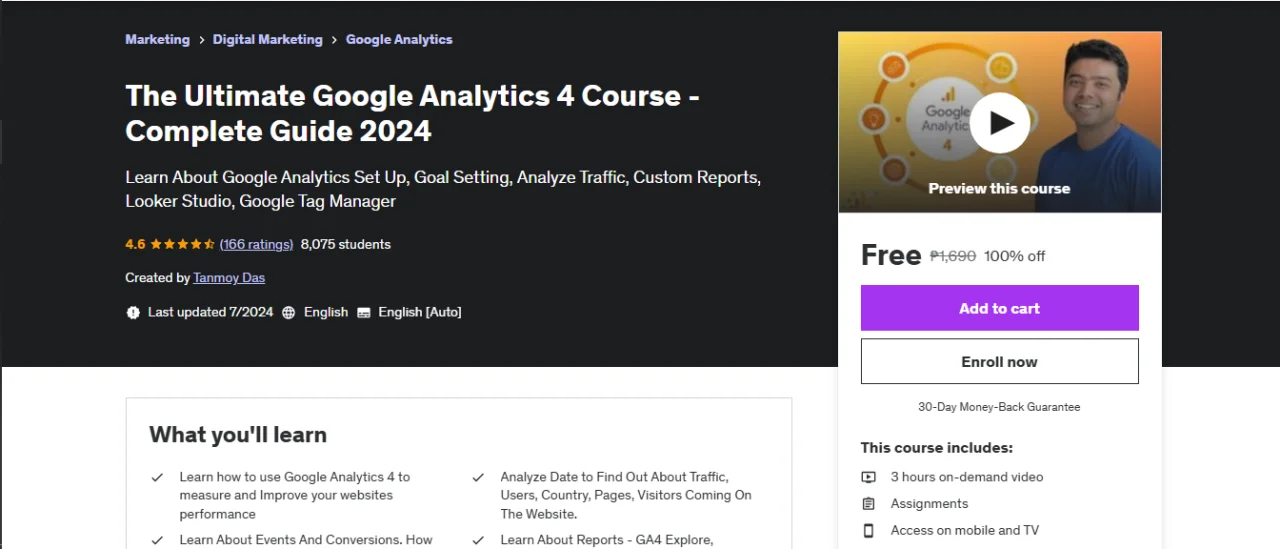Visit instructor Tanmoy Das profile
The width and height of the screenshot is (1280, 549).
(229, 278)
